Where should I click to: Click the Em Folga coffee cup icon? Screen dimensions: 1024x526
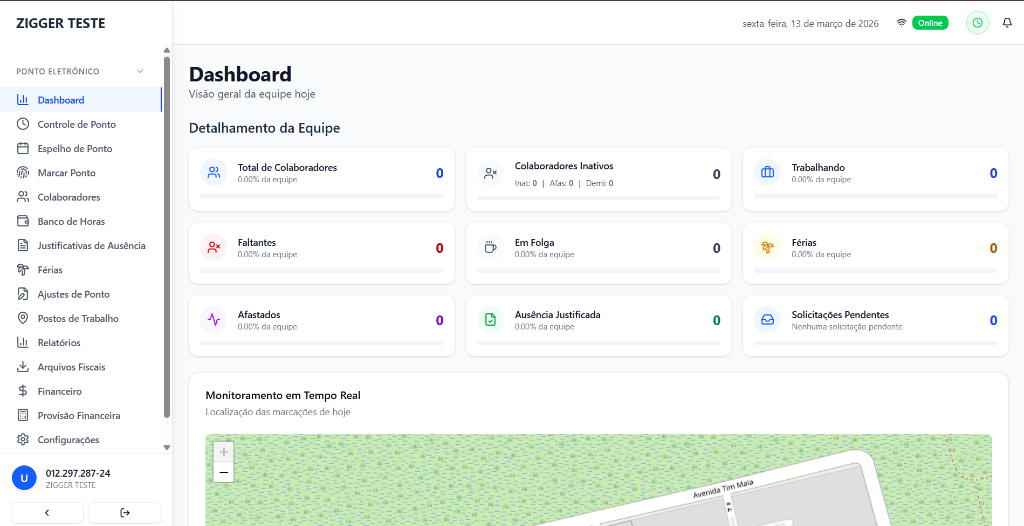pyautogui.click(x=490, y=248)
